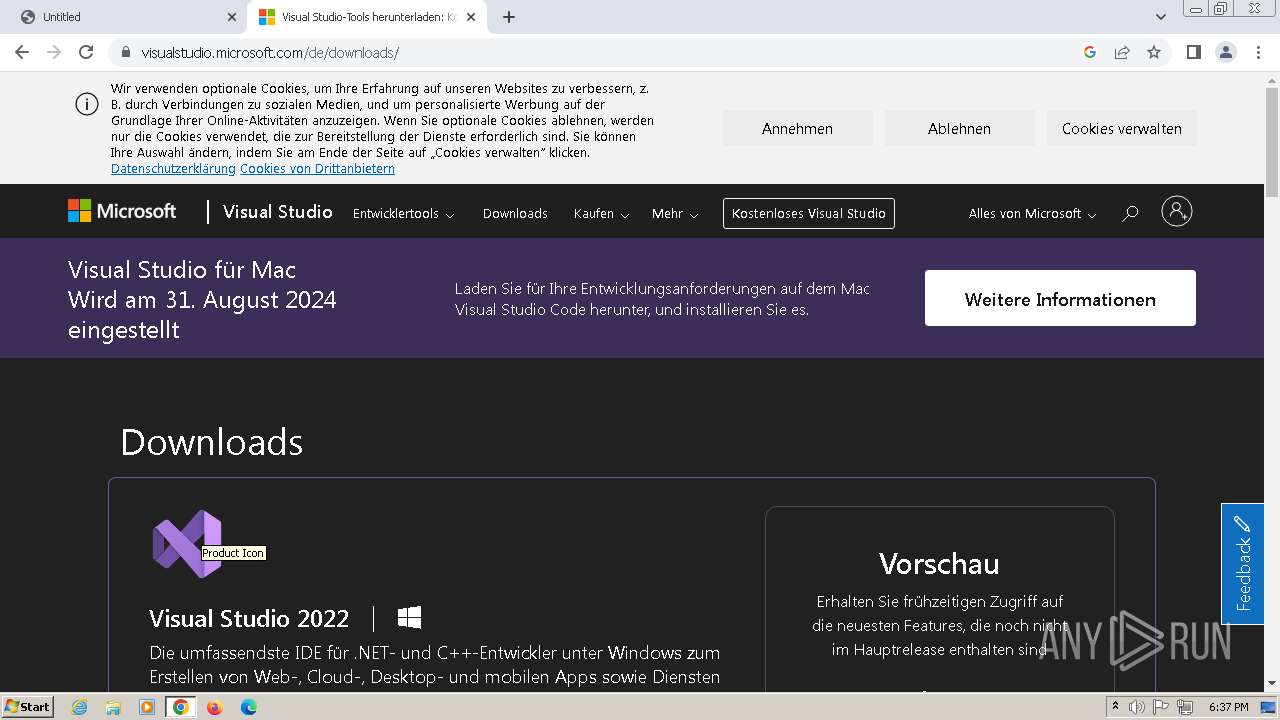Screen dimensions: 1280x720
Task: Bookmark this page with the star icon
Action: pyautogui.click(x=1154, y=52)
